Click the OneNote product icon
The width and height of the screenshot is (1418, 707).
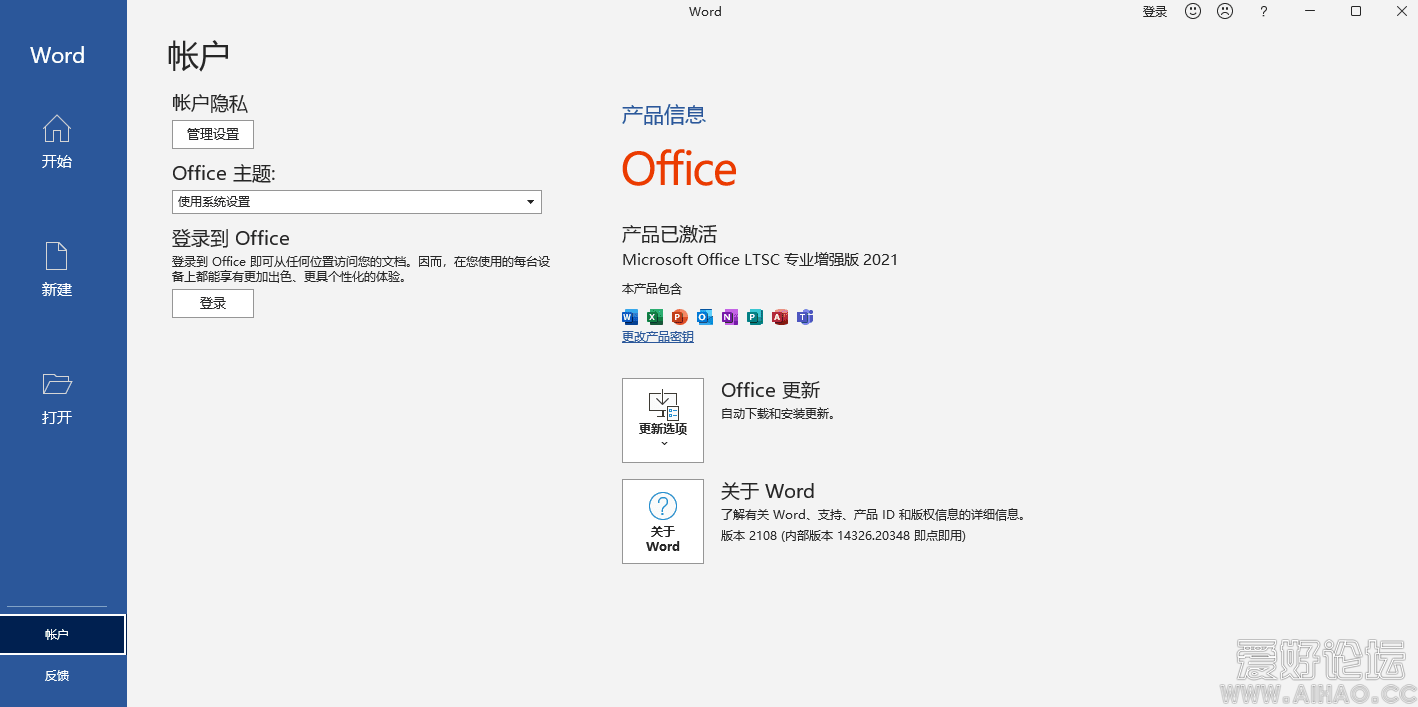(x=730, y=317)
